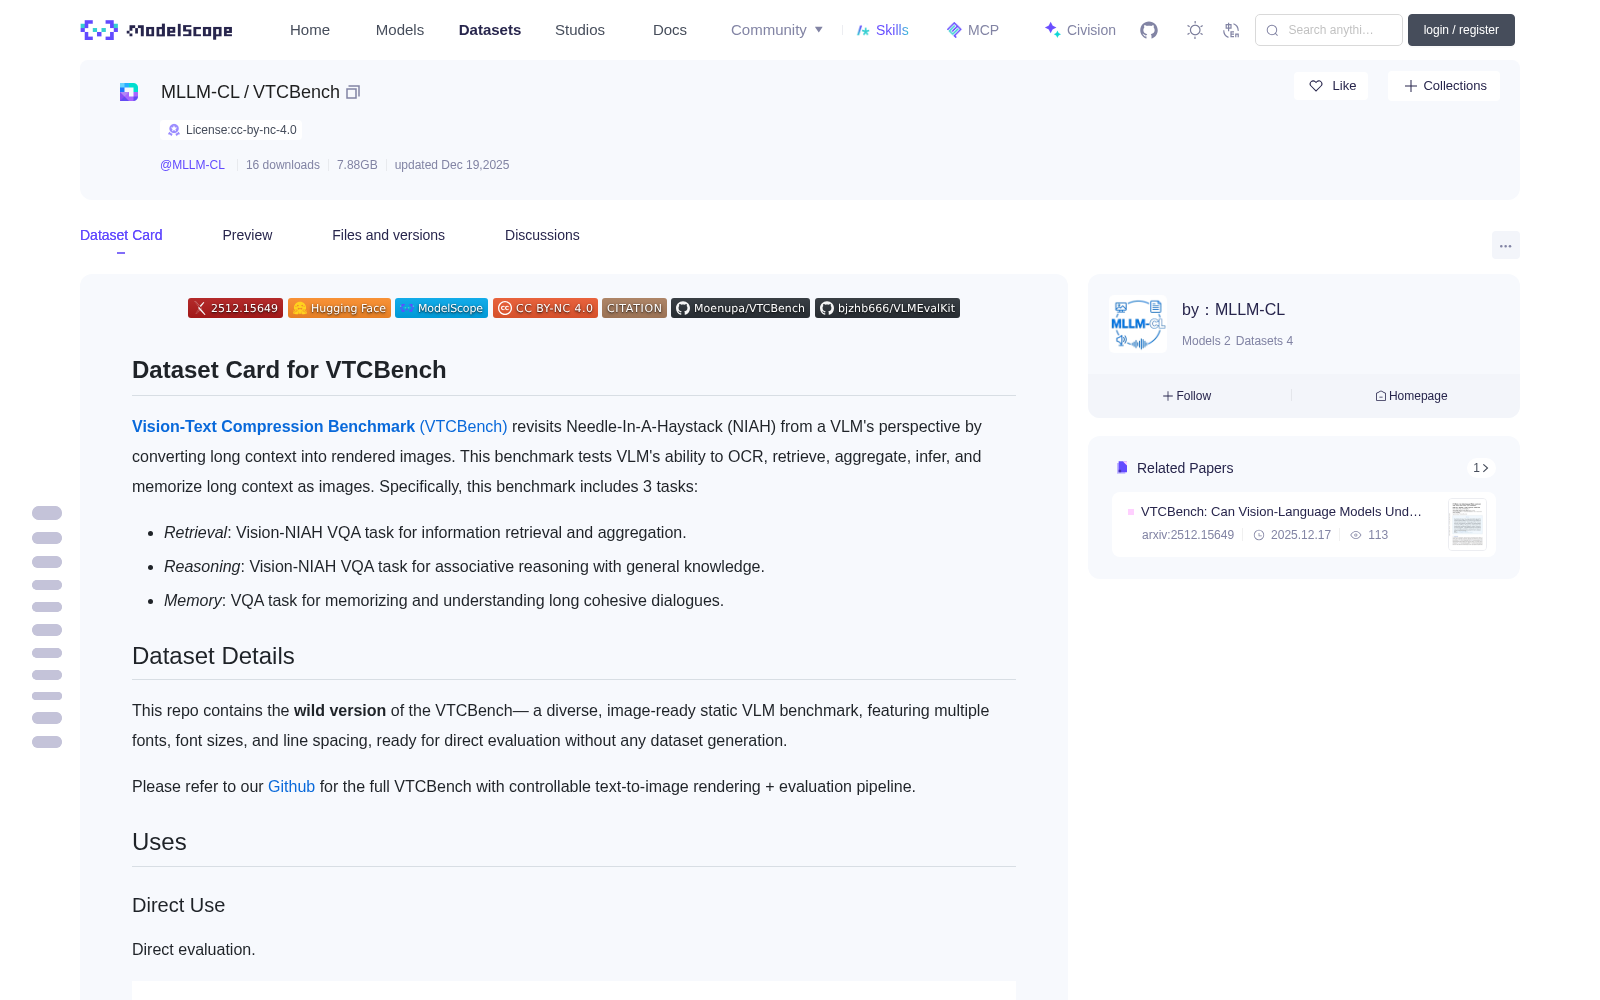Screen dimensions: 1600x1000
Task: Open the MCP page
Action: [x=973, y=30]
